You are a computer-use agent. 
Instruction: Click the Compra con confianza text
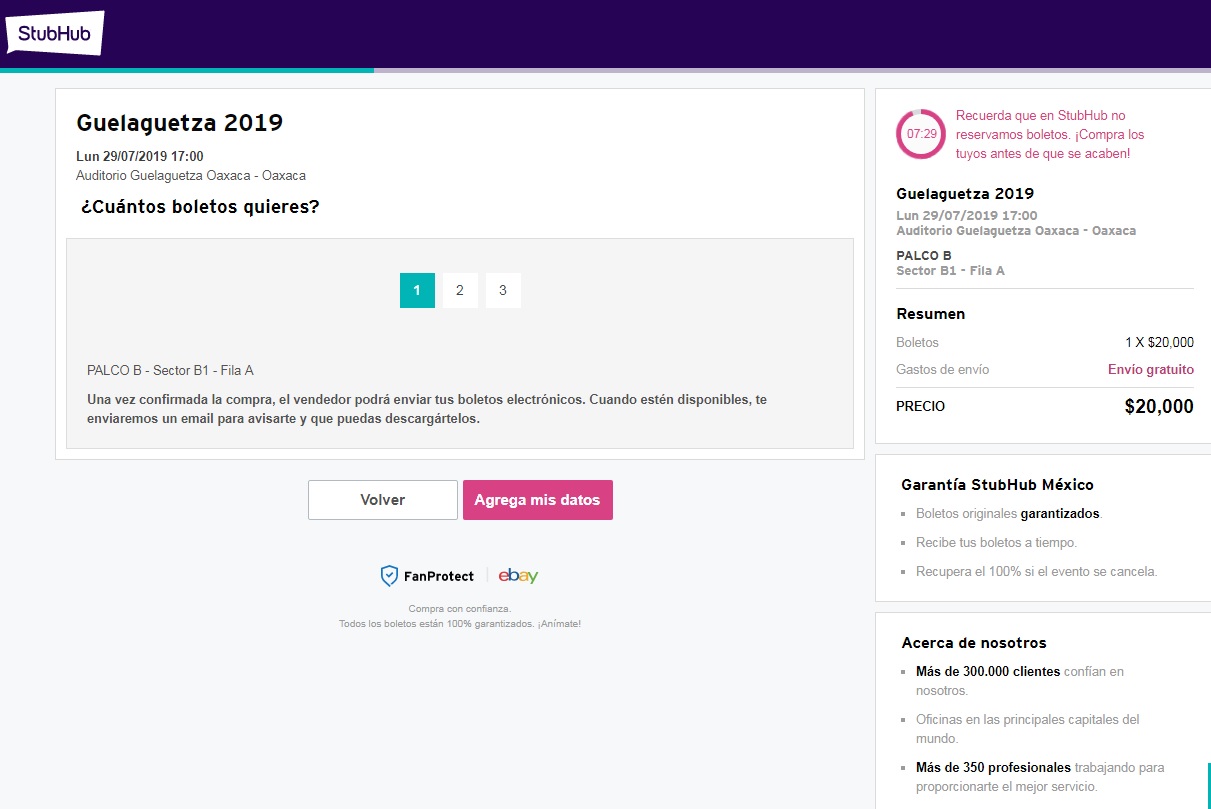click(x=460, y=609)
